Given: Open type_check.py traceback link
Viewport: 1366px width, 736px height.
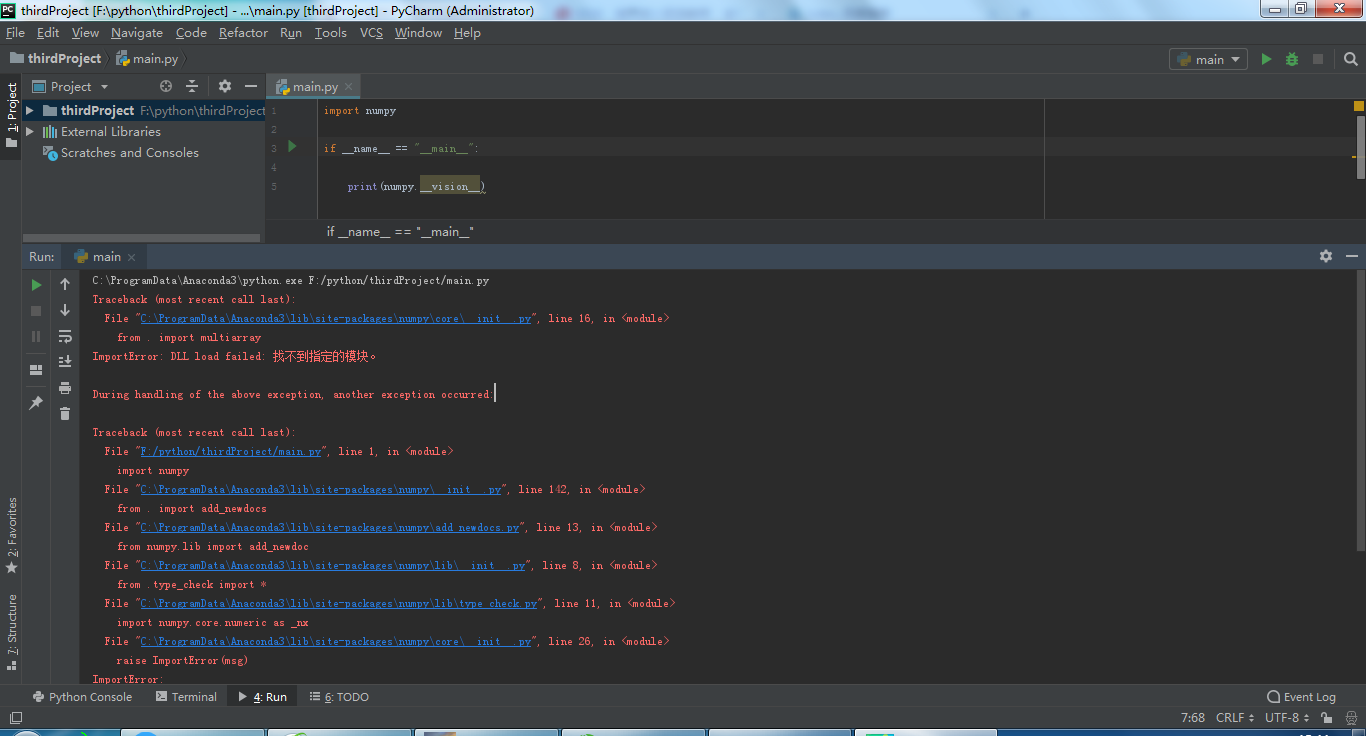Looking at the screenshot, I should 340,603.
